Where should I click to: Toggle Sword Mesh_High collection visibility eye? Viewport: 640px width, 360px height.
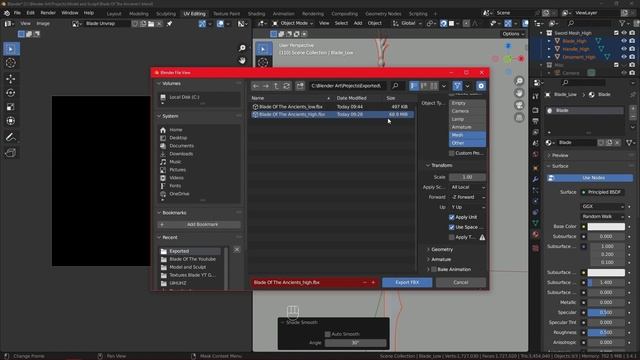(x=624, y=33)
